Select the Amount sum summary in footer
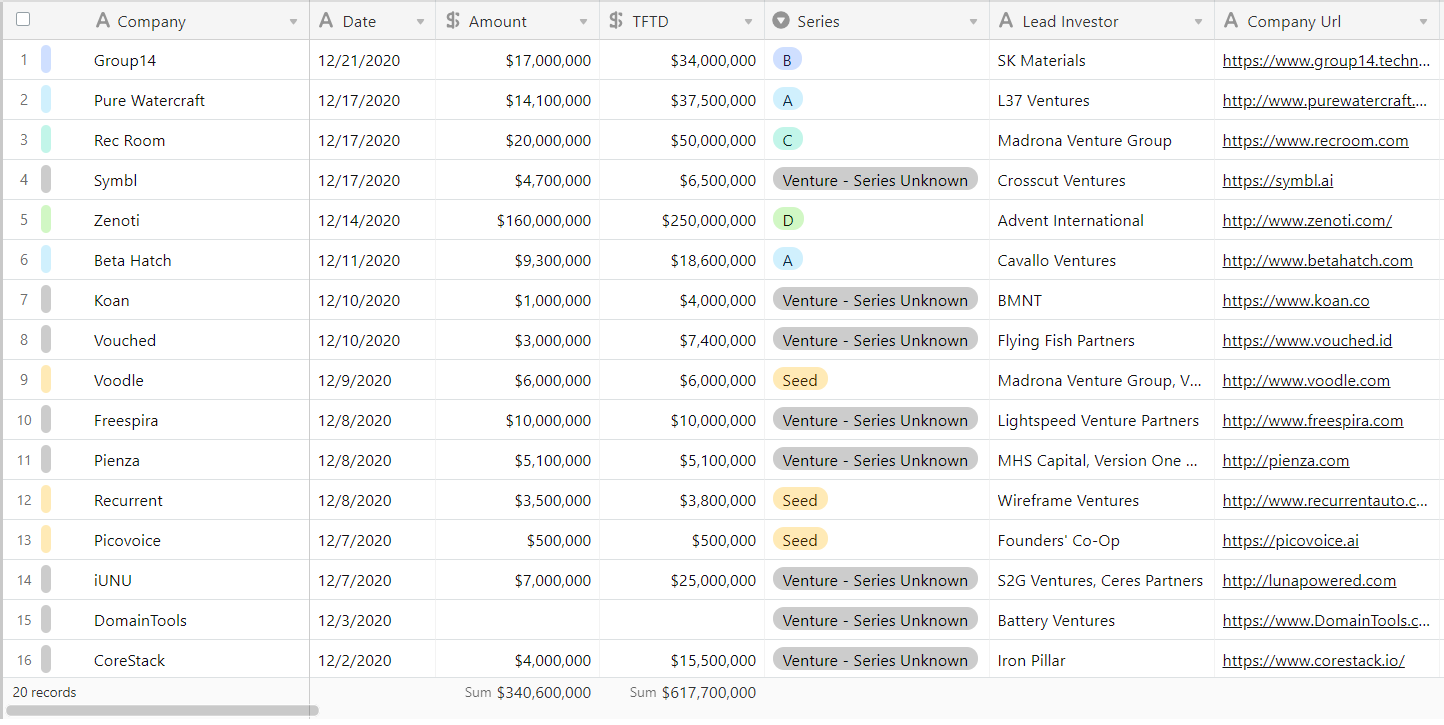This screenshot has width=1444, height=725. 528,692
